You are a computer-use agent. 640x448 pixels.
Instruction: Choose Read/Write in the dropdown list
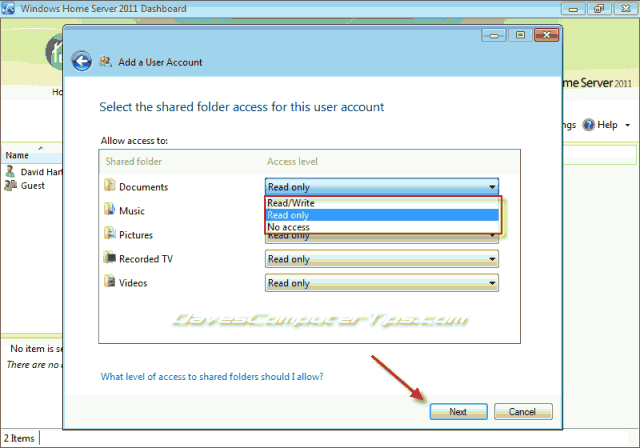382,203
